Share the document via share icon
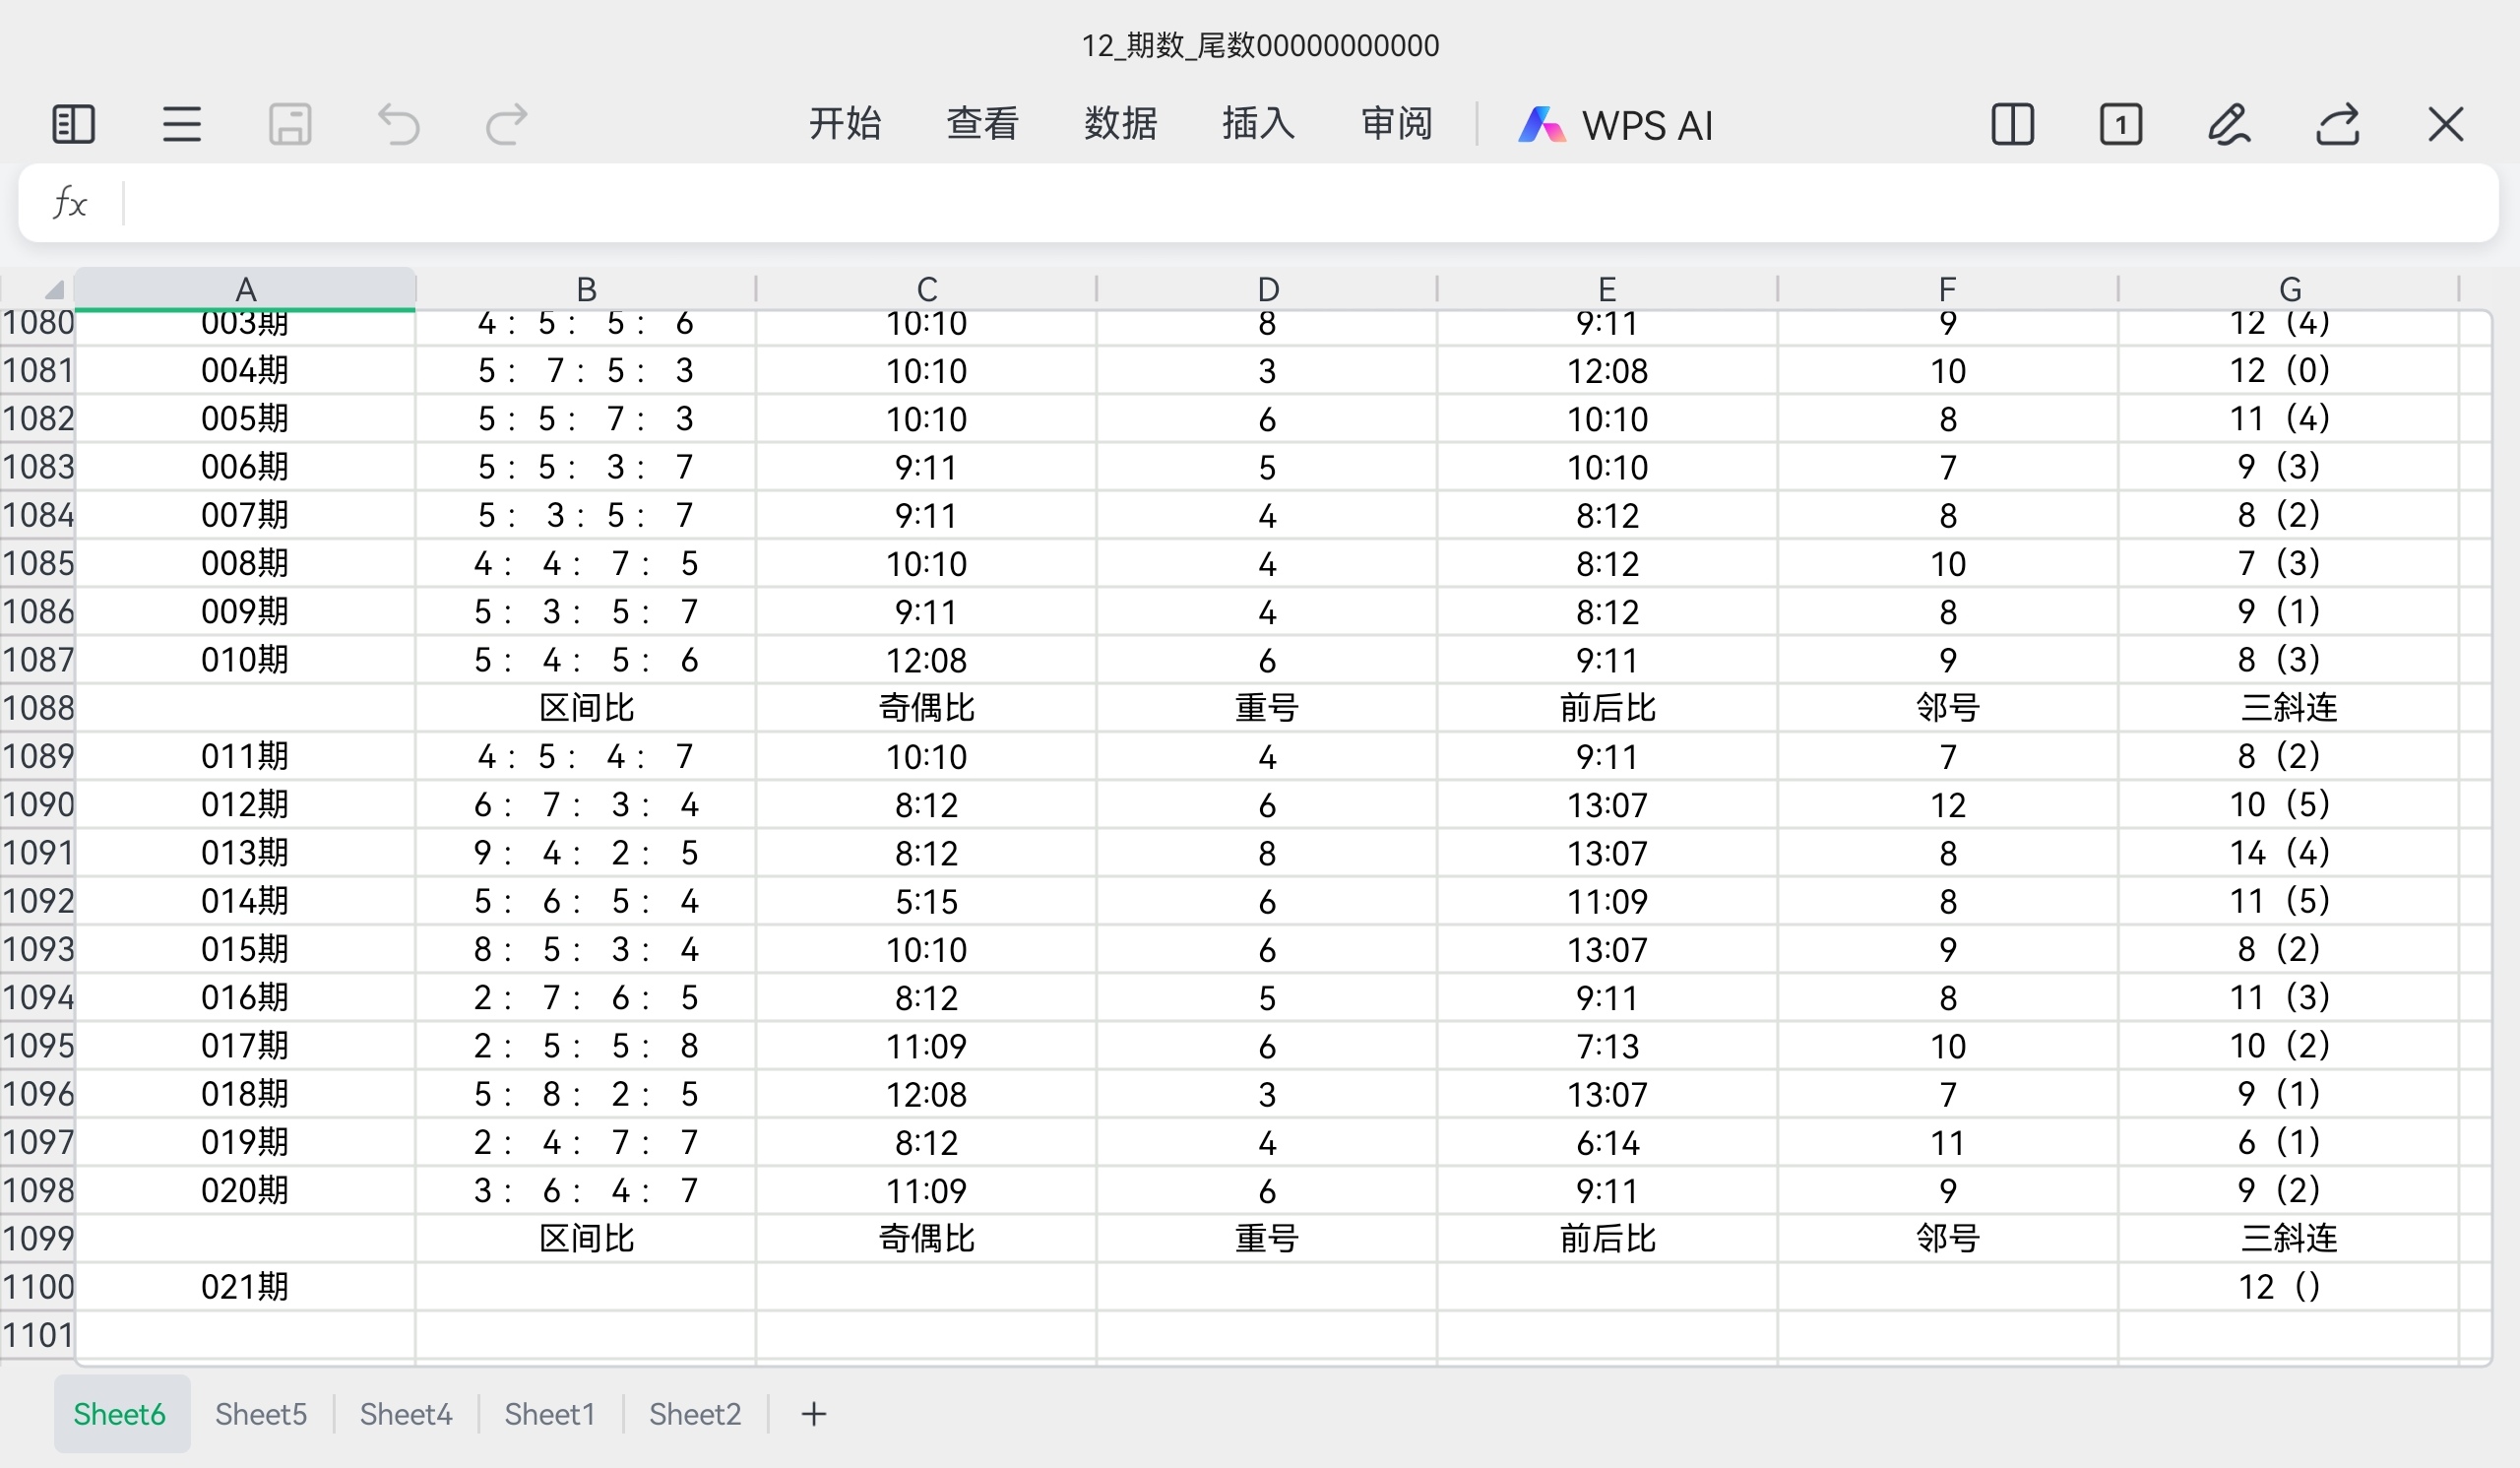Image resolution: width=2520 pixels, height=1468 pixels. (2337, 125)
